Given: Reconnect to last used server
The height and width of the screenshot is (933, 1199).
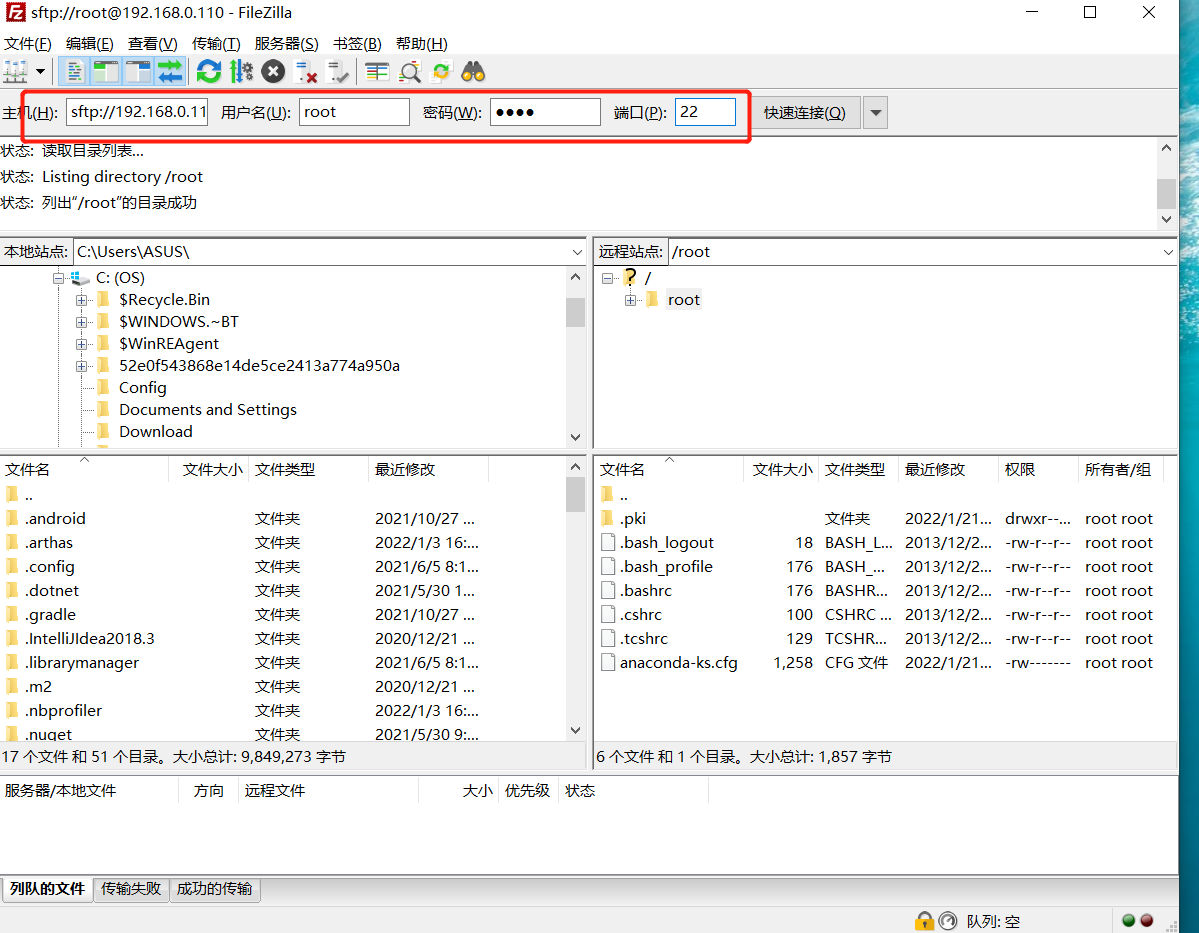Looking at the screenshot, I should [x=338, y=72].
